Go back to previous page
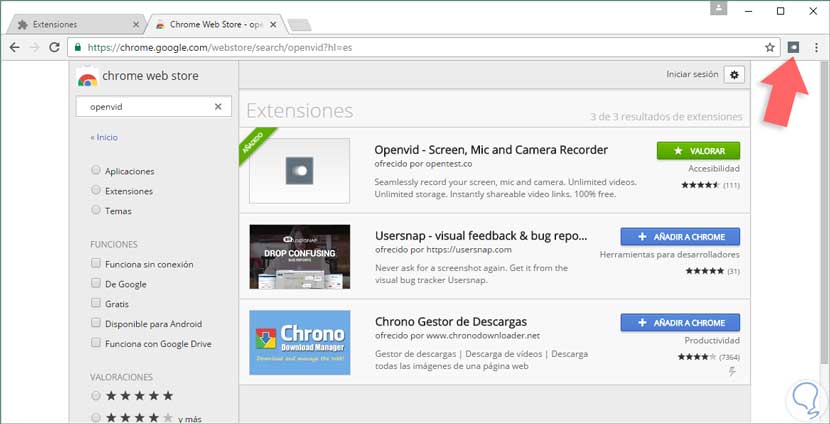The width and height of the screenshot is (830, 424). 15,48
